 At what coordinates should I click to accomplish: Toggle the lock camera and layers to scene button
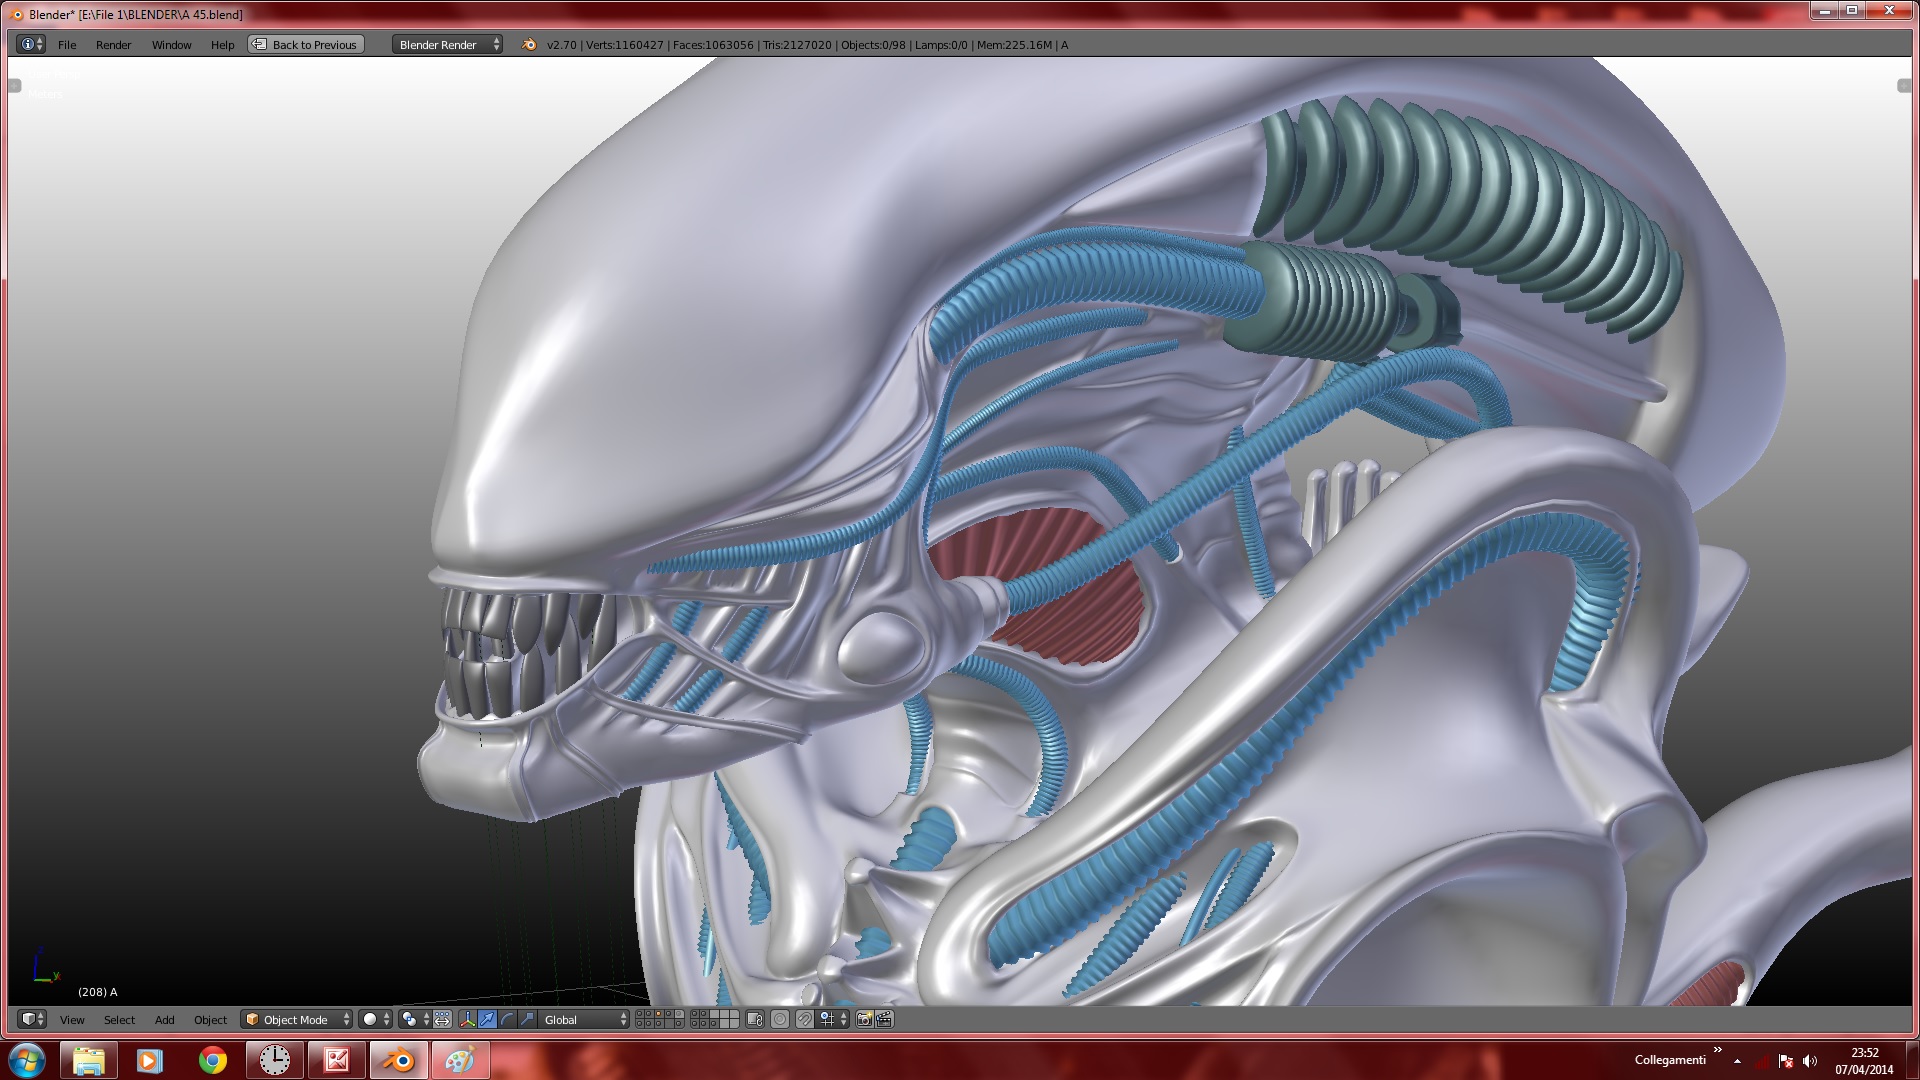click(755, 1019)
